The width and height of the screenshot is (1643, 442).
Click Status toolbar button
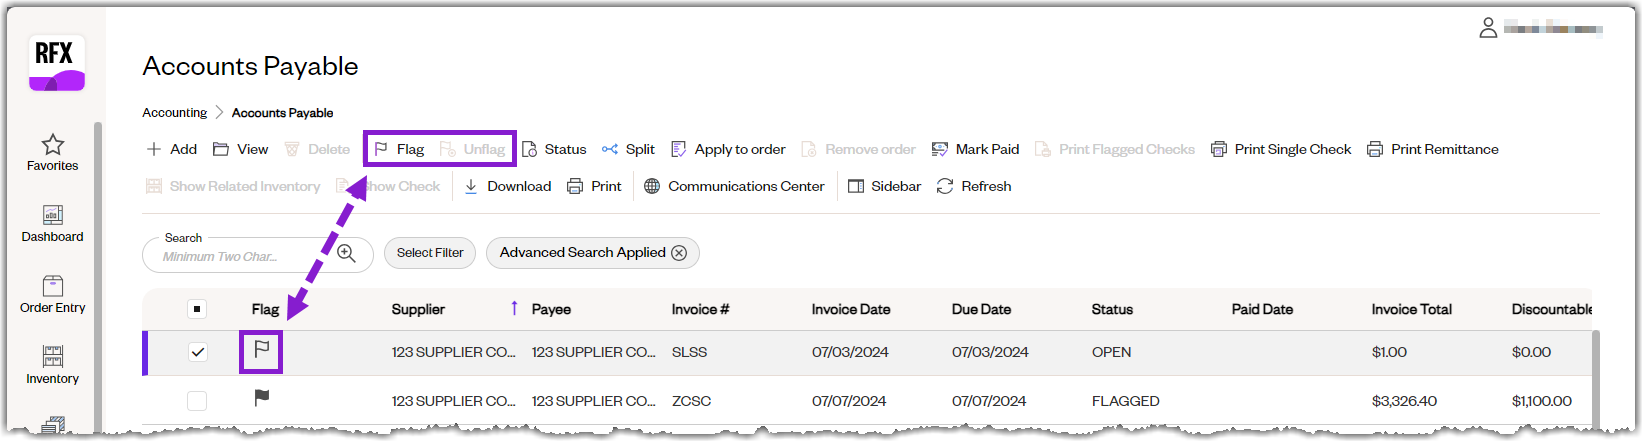(555, 149)
